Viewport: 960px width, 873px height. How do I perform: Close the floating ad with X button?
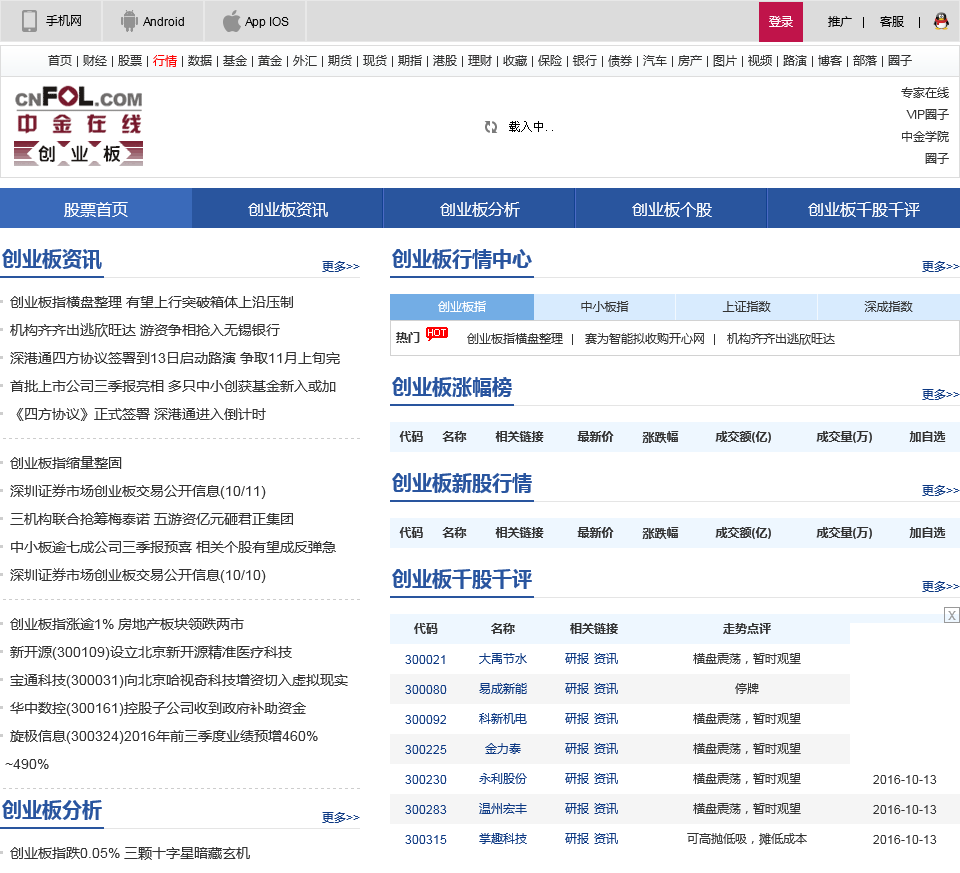tap(952, 615)
